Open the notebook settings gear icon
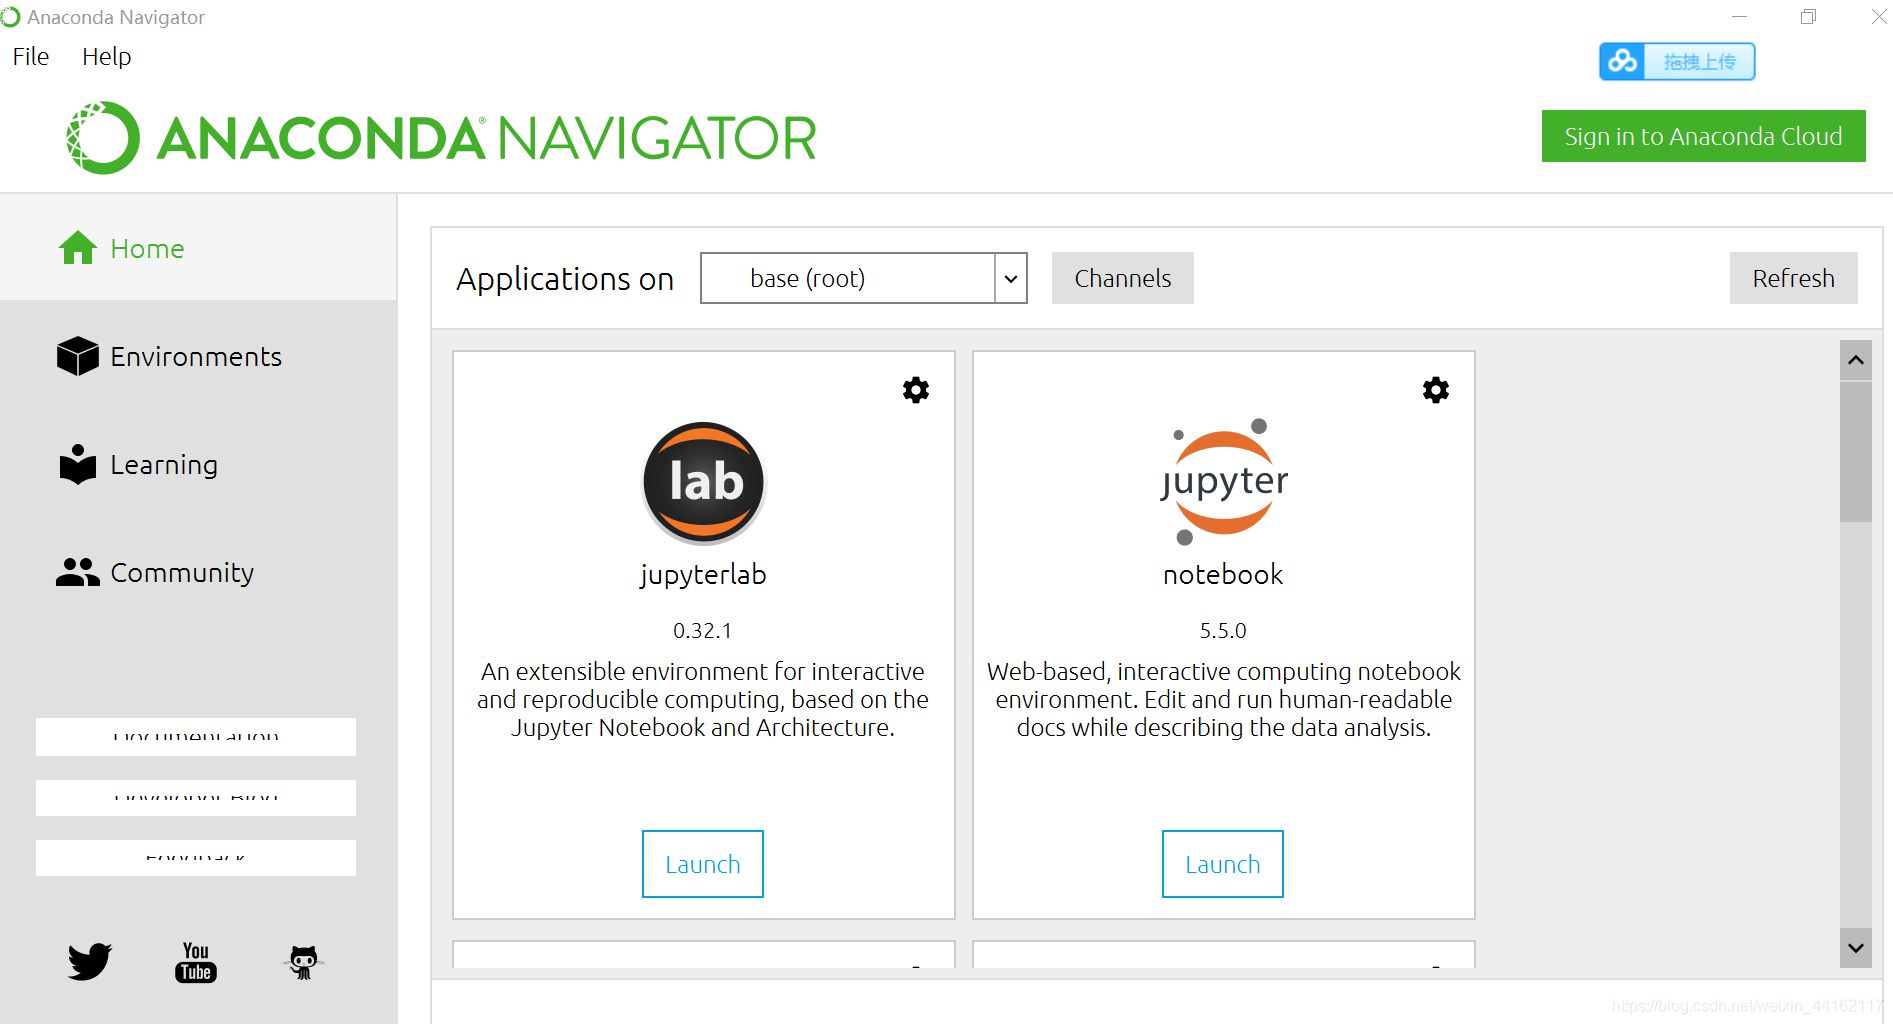The width and height of the screenshot is (1893, 1024). (1436, 390)
